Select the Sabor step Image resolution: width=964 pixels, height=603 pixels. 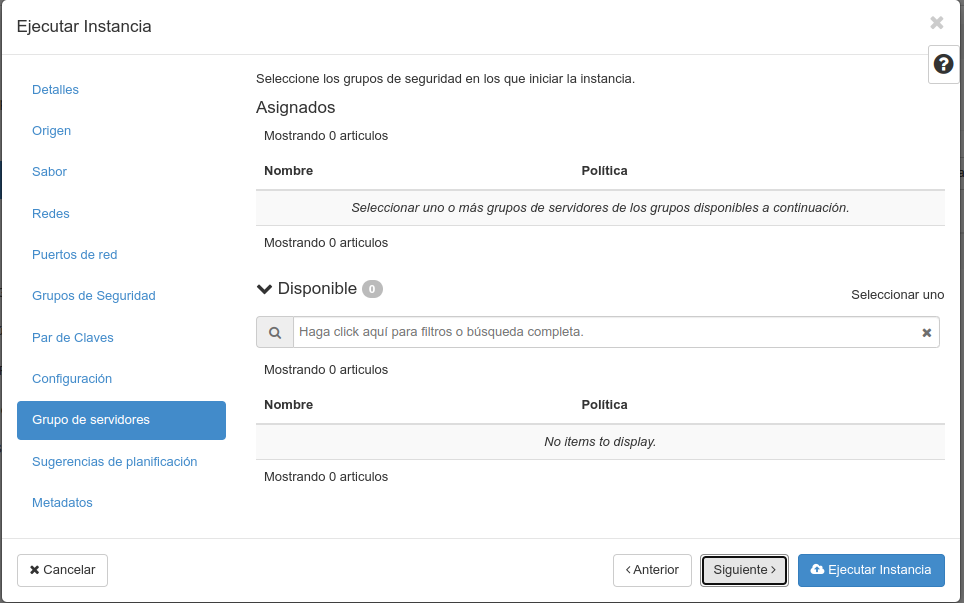[x=49, y=171]
